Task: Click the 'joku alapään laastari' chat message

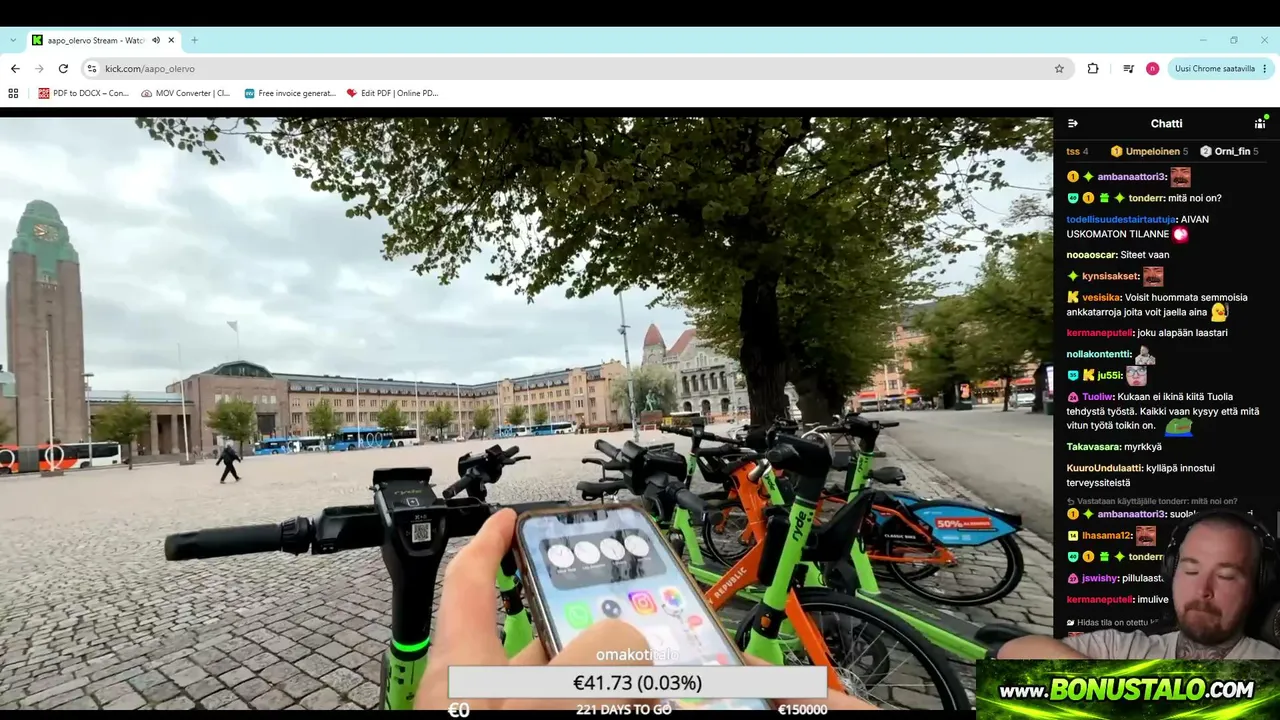Action: [x=1183, y=333]
